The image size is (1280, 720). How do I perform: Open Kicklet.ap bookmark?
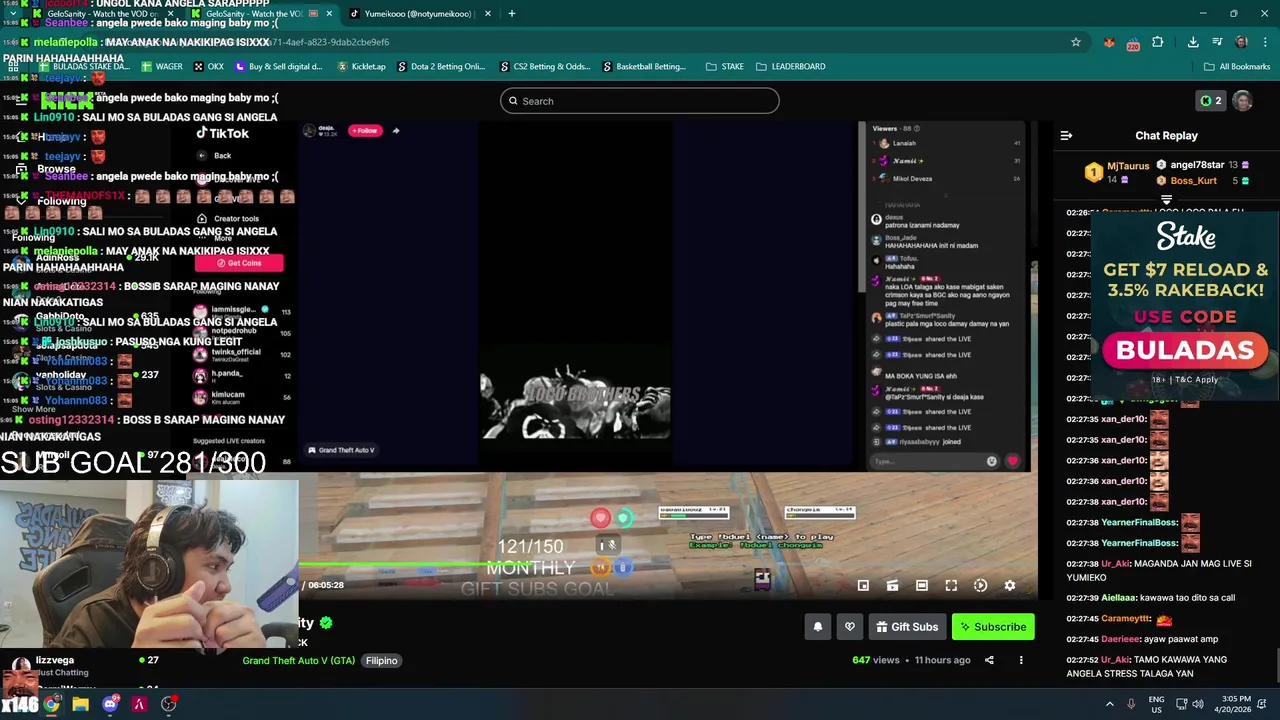click(362, 67)
